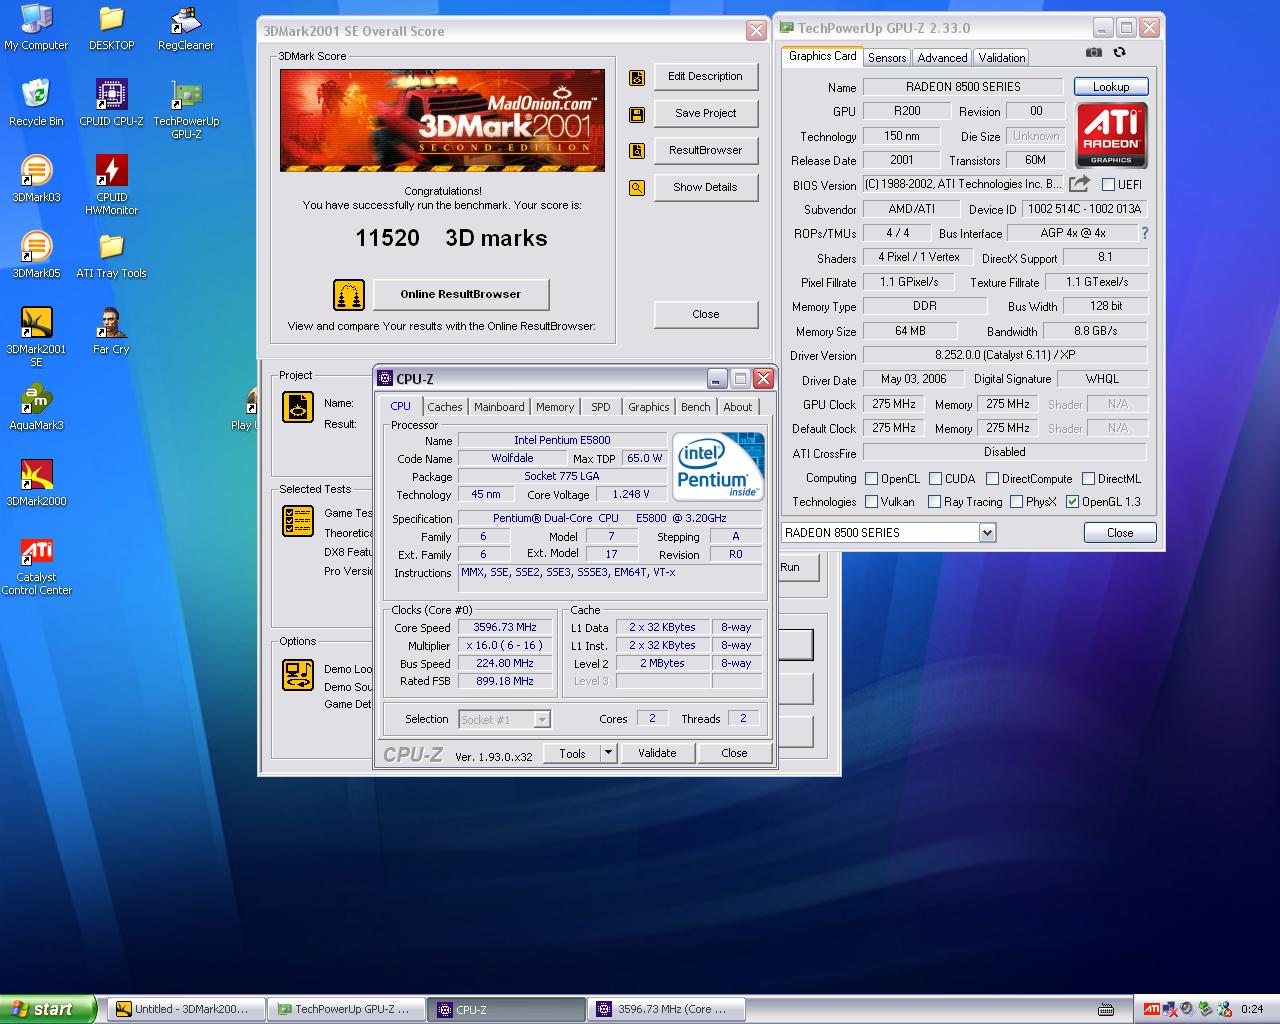
Task: Switch to the Advanced tab in GPU-Z
Action: [x=942, y=58]
